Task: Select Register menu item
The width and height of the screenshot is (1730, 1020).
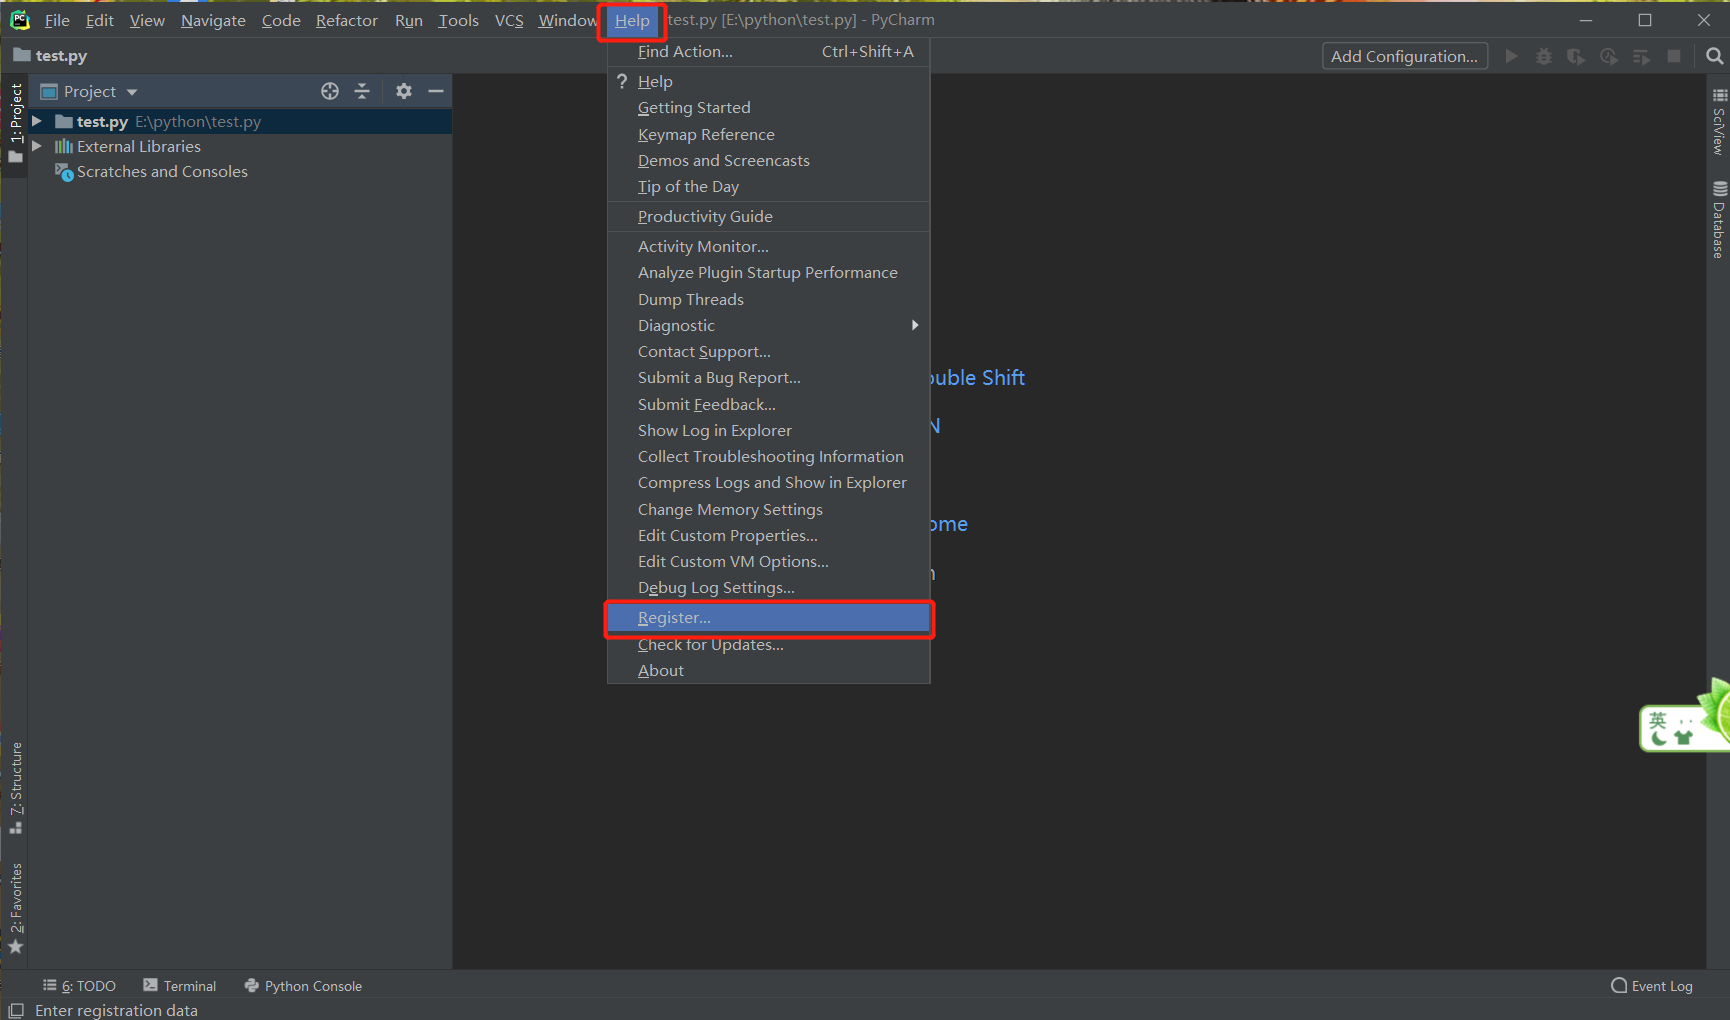Action: (768, 618)
